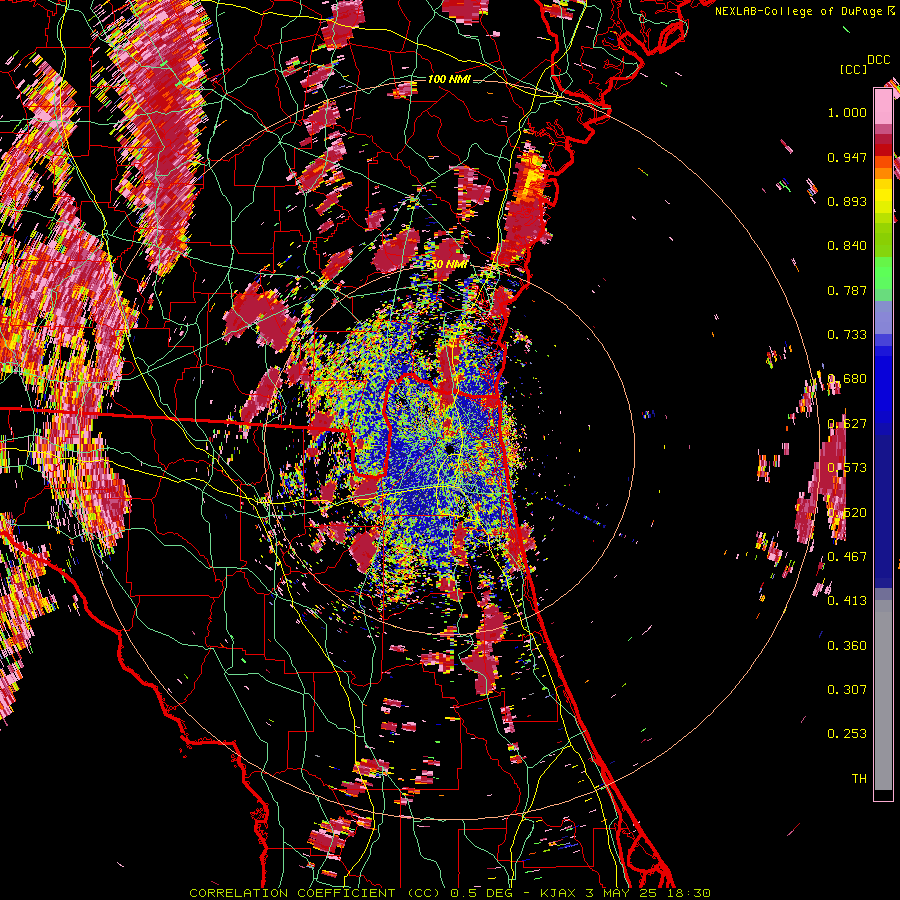The height and width of the screenshot is (900, 900).
Task: Click the 0.840 scale value
Action: click(847, 246)
